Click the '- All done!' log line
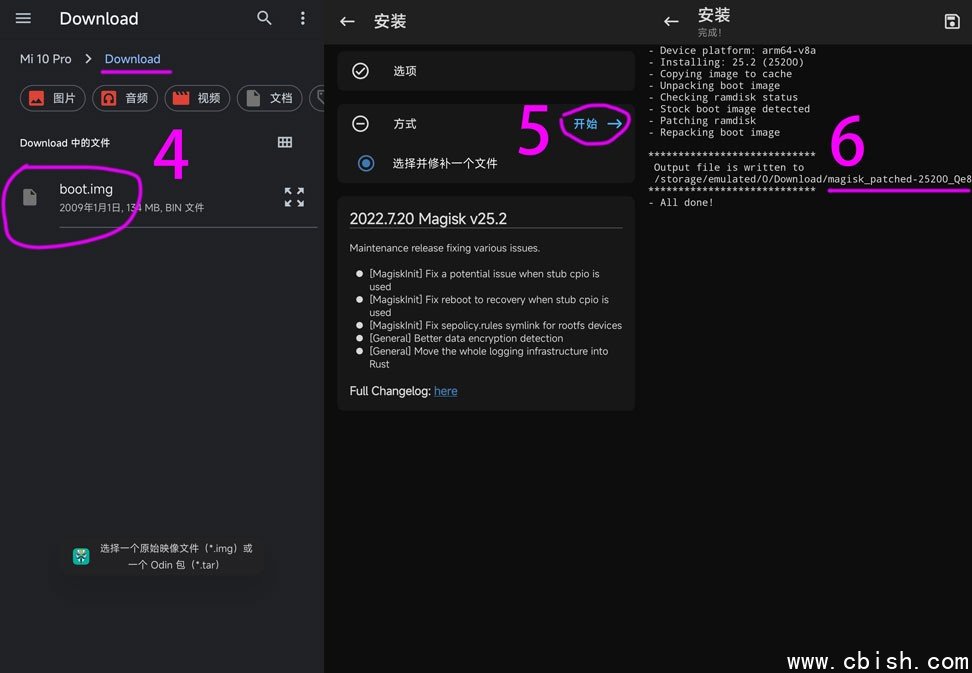 click(681, 203)
